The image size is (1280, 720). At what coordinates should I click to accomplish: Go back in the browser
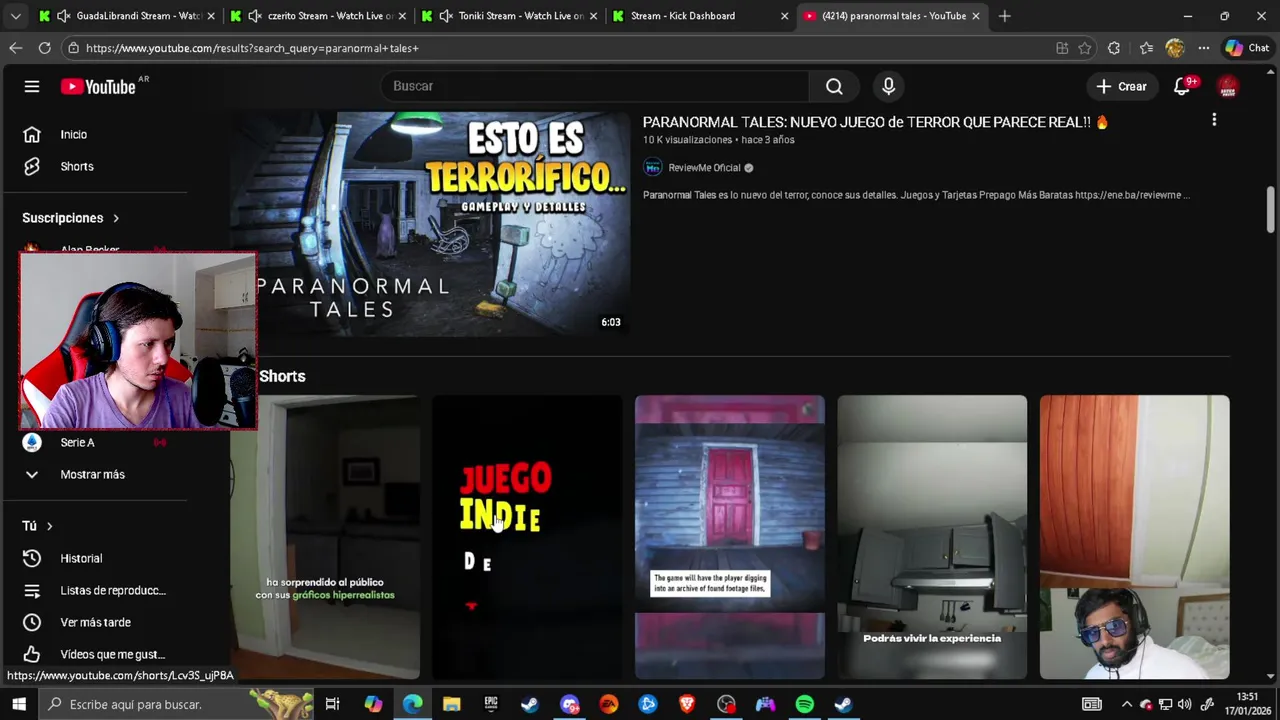15,48
